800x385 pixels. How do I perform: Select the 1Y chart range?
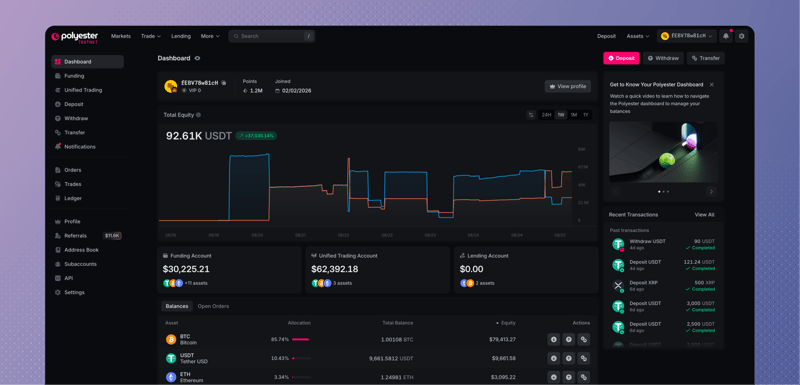tap(586, 115)
